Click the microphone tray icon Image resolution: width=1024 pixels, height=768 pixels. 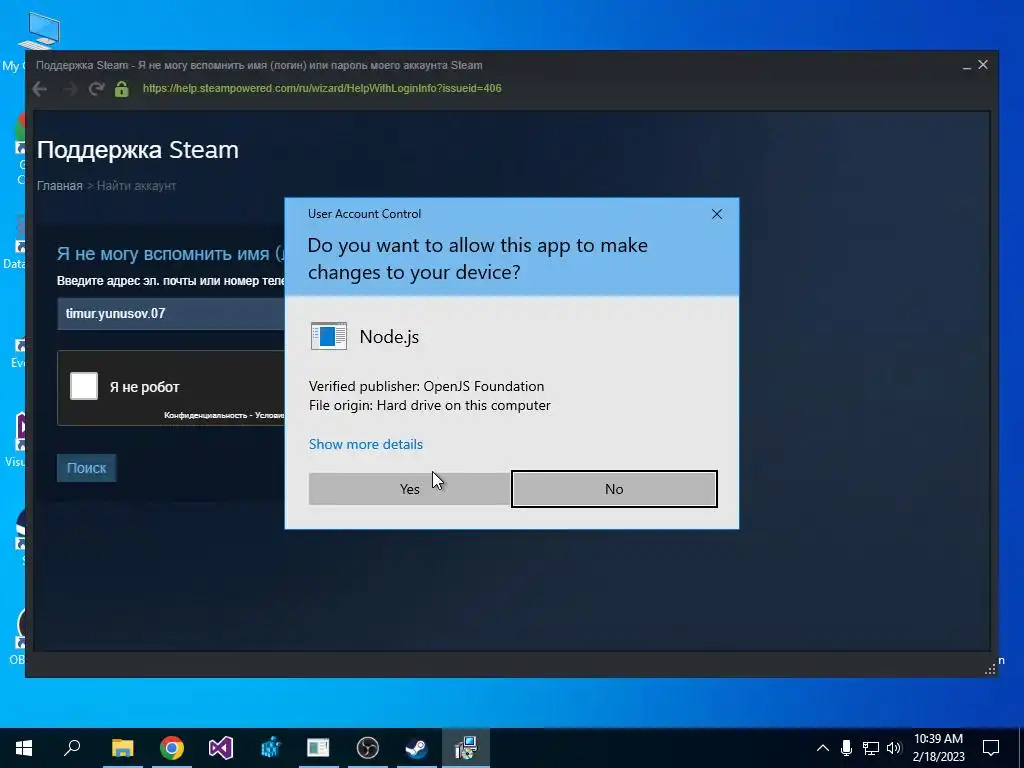point(846,748)
